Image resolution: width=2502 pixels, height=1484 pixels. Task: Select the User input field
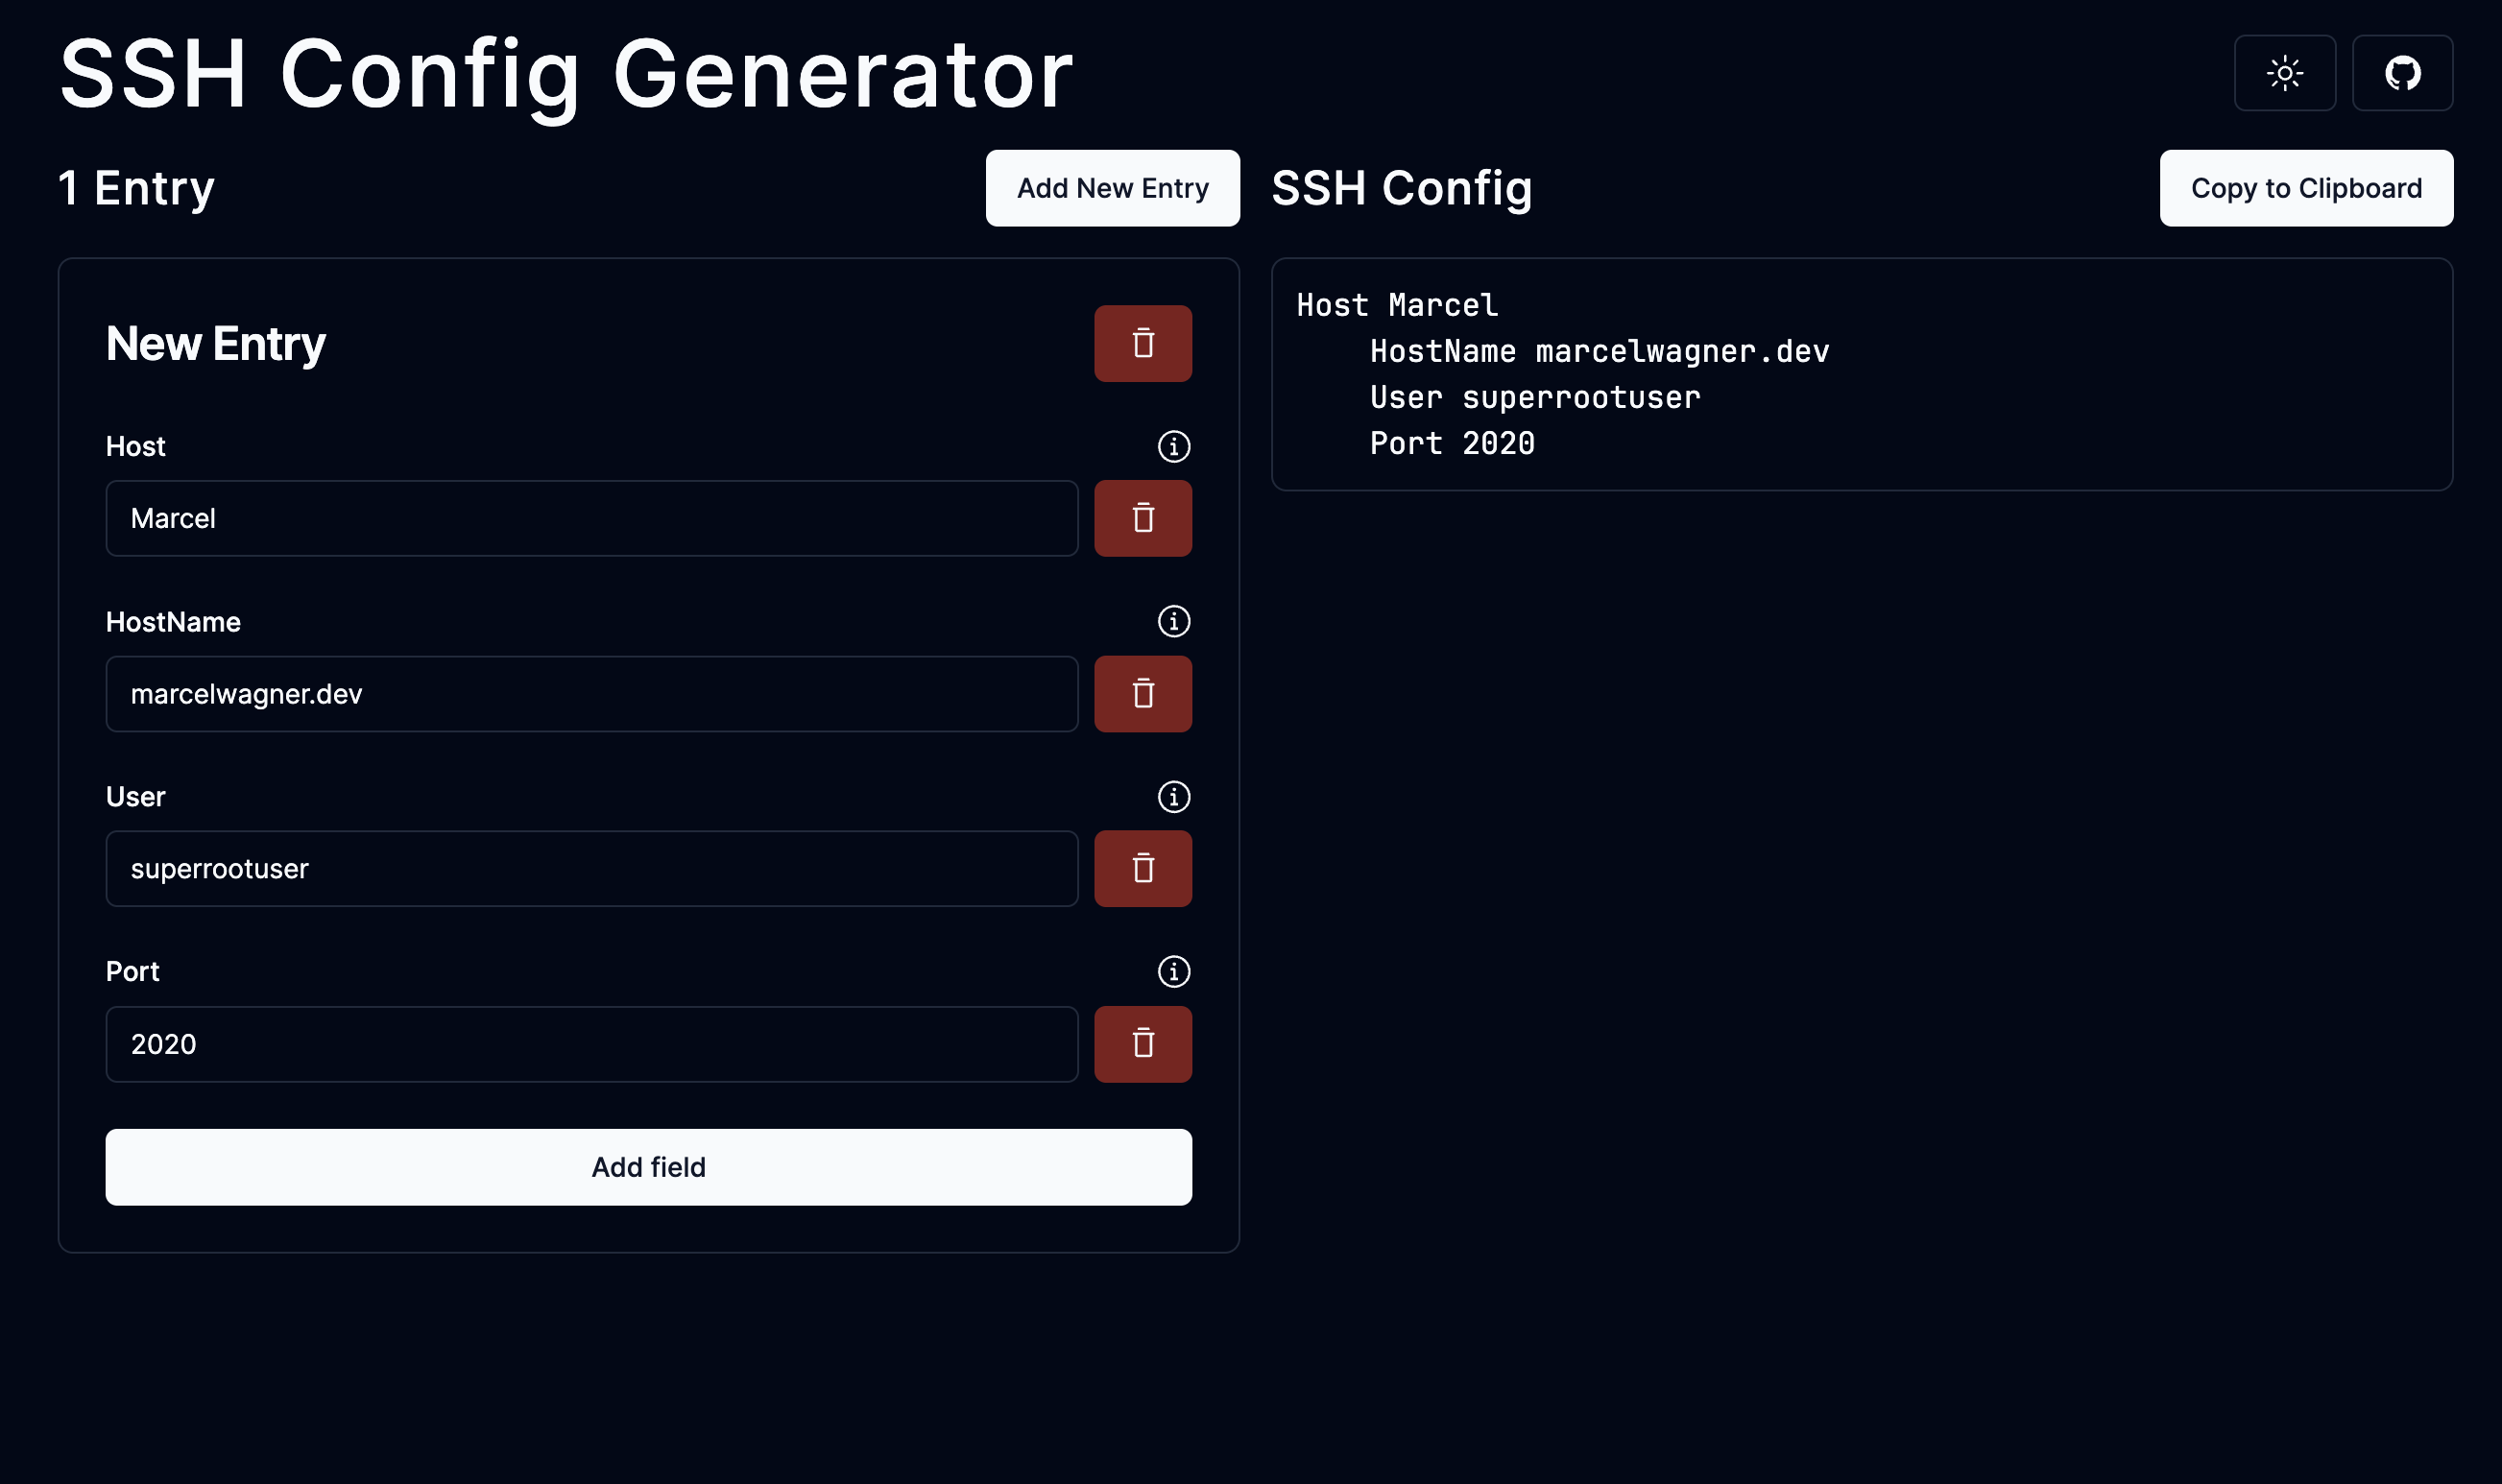592,868
